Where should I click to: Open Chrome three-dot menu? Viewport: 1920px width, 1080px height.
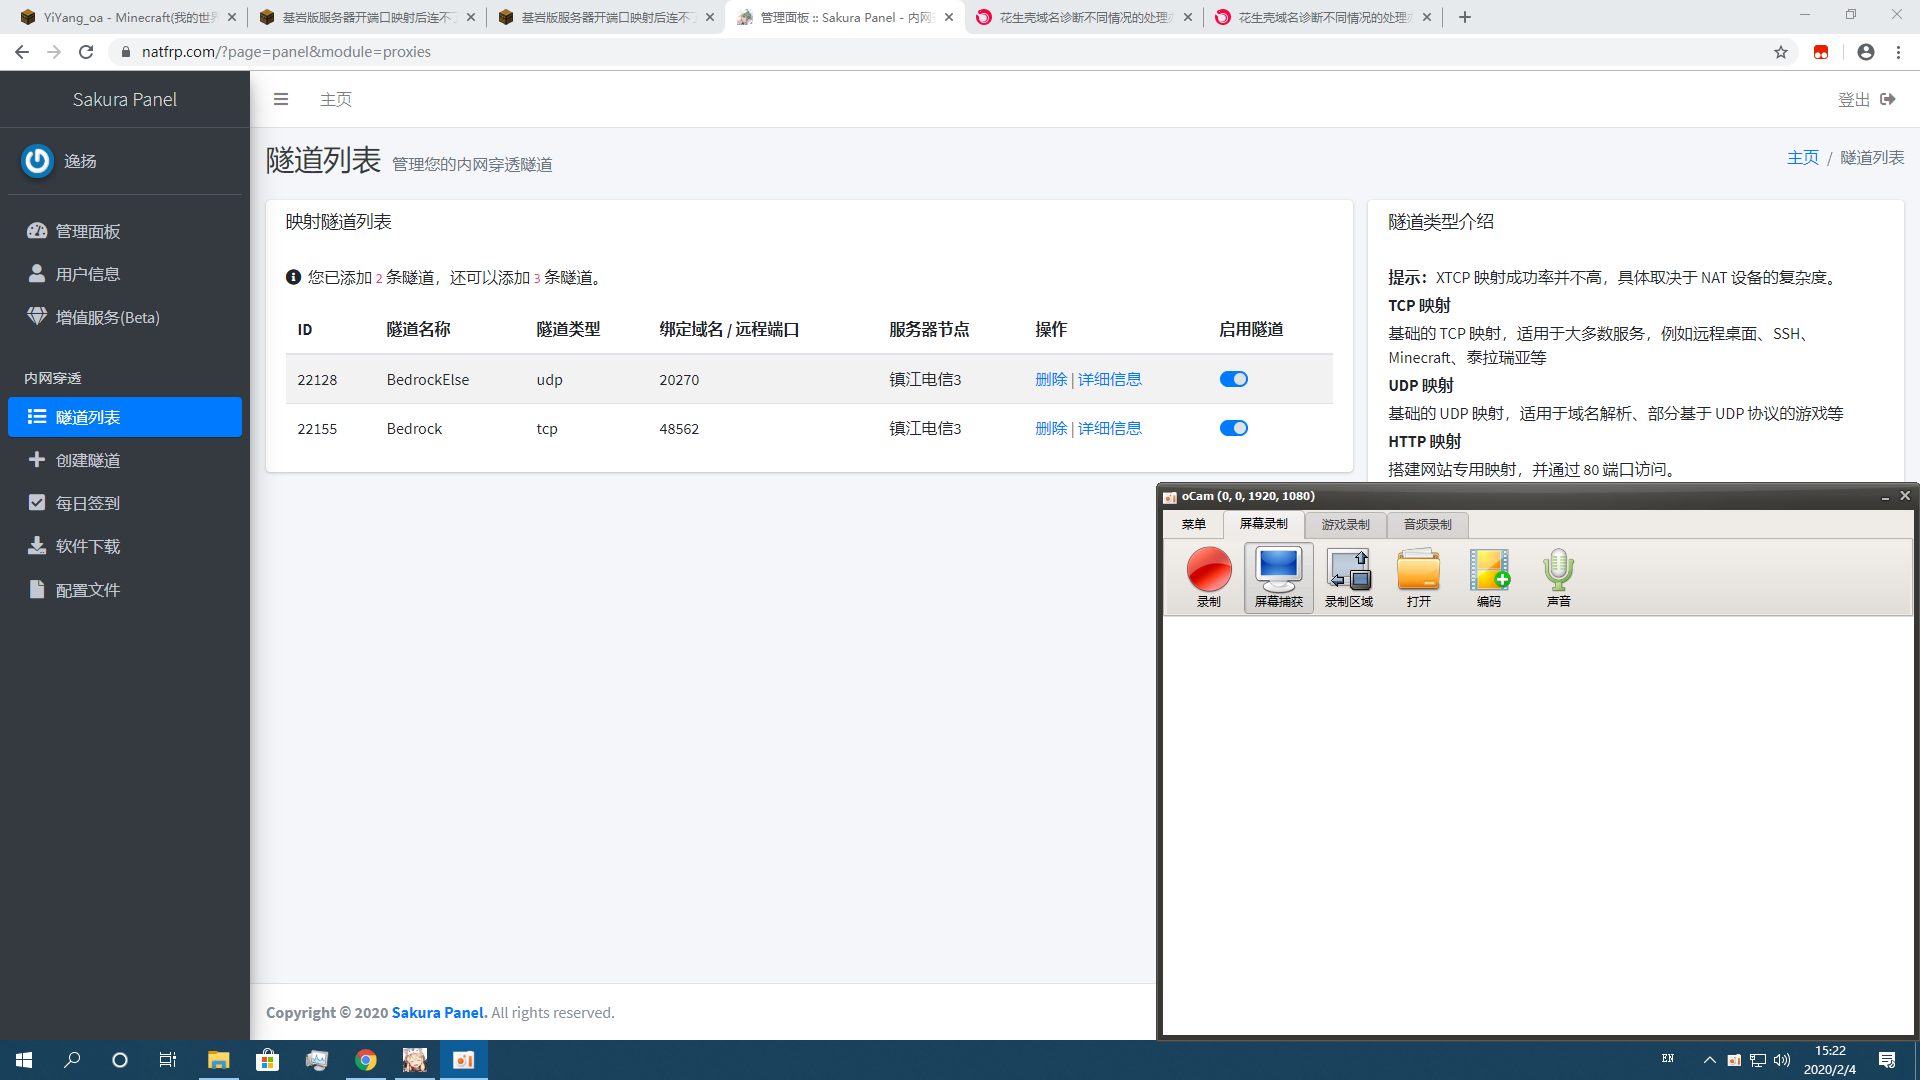coord(1898,52)
